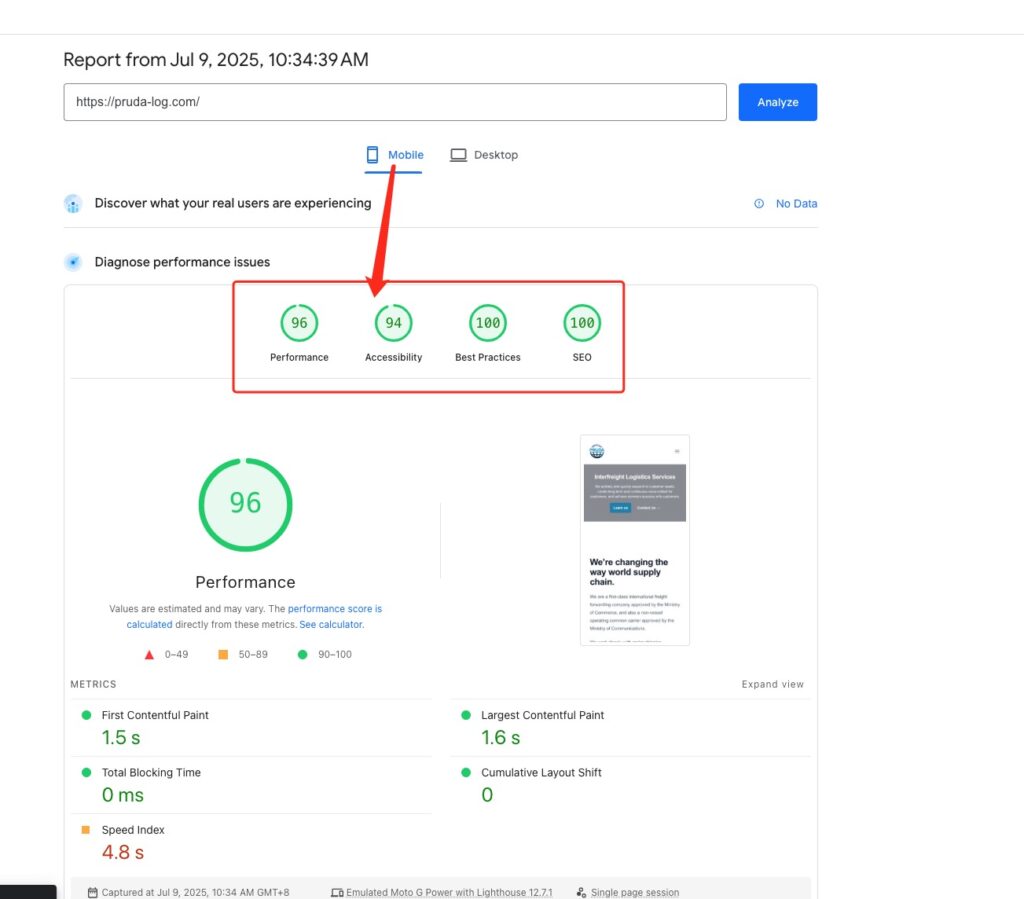Open the Best Practices score circle
The height and width of the screenshot is (899, 1024).
[x=487, y=322]
